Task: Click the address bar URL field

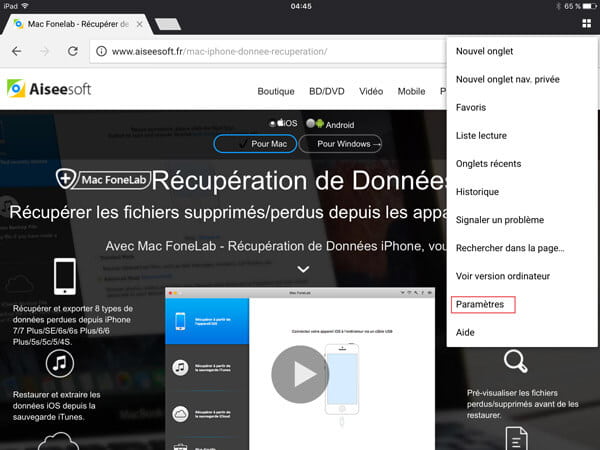Action: [x=268, y=51]
